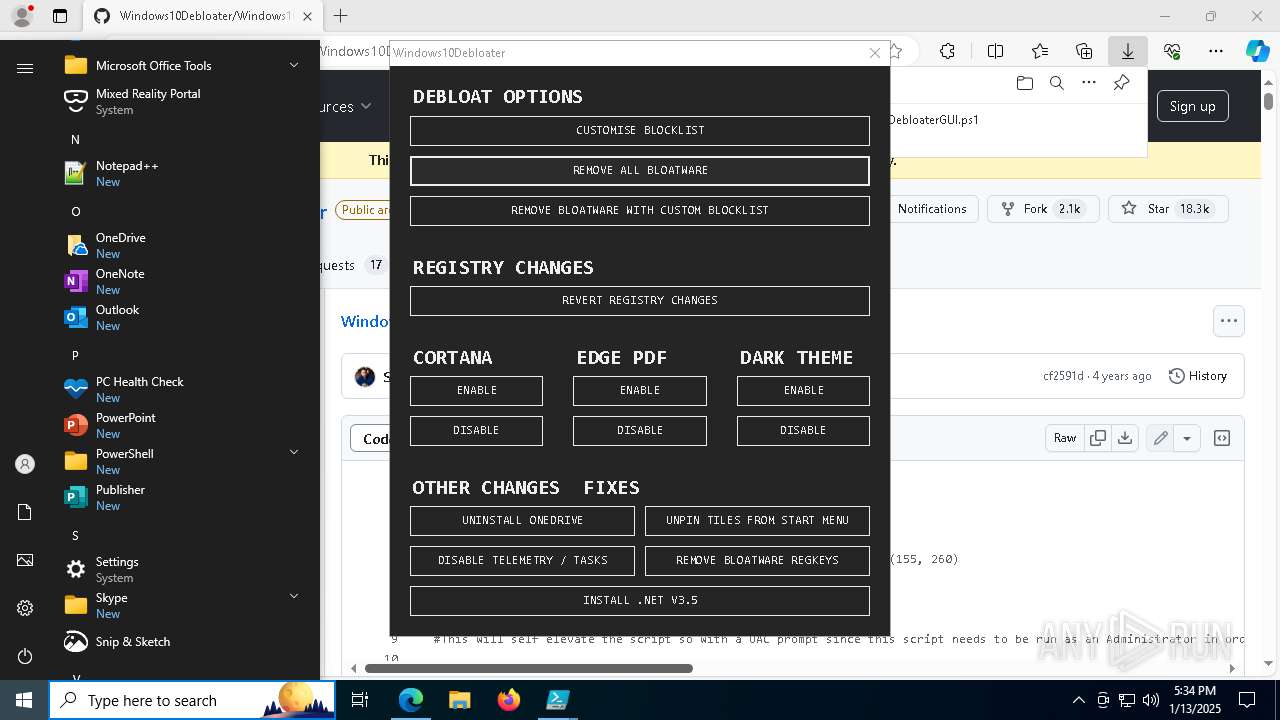Click Remove Bloatware Regkeys
This screenshot has height=720, width=1280.
point(757,561)
